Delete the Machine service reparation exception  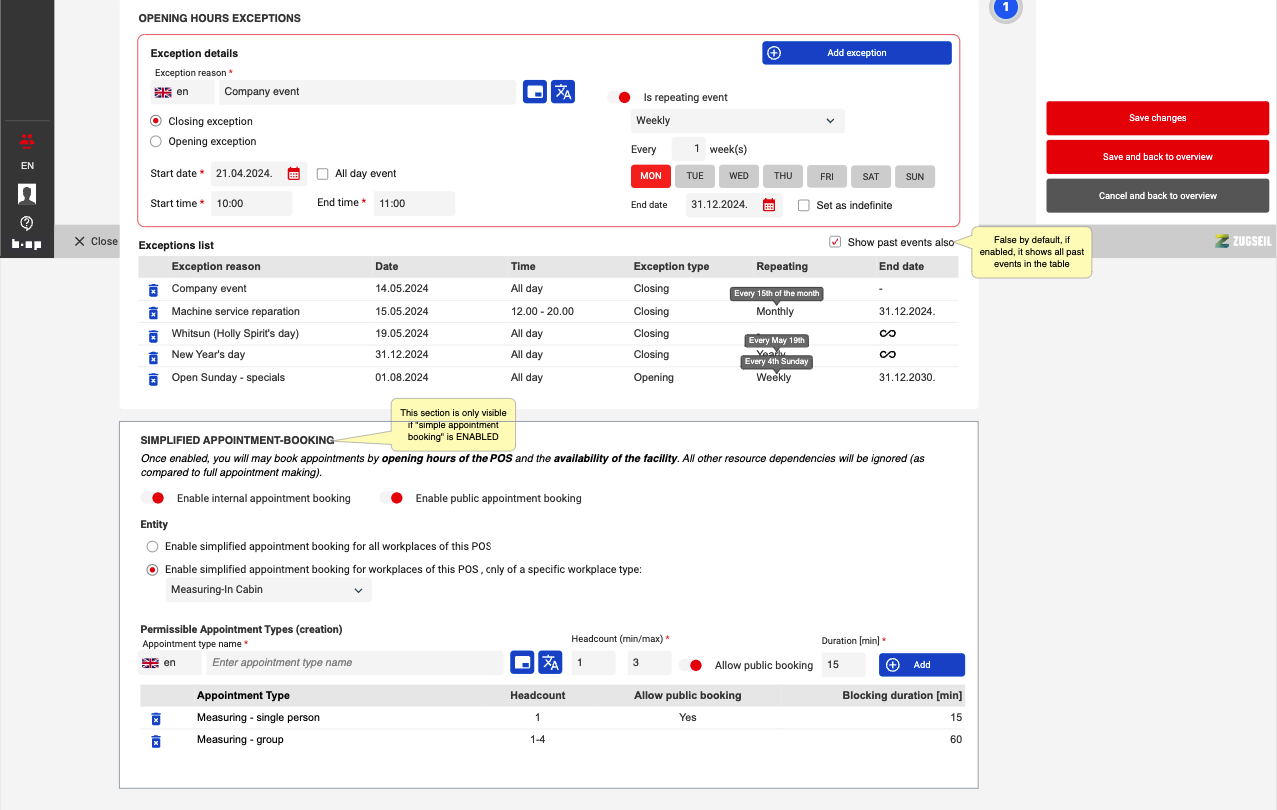(153, 312)
